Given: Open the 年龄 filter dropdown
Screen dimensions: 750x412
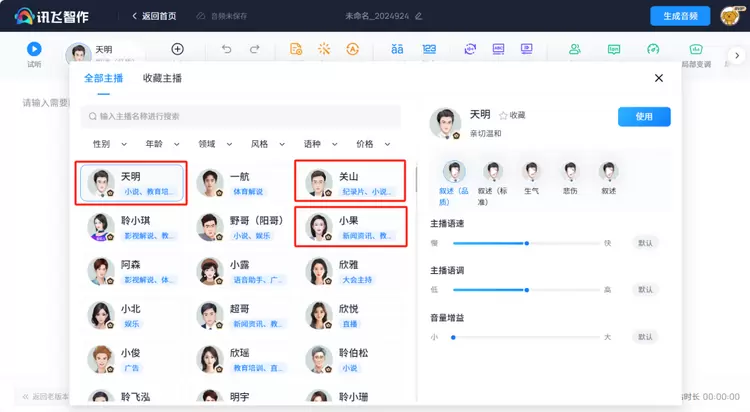Looking at the screenshot, I should point(160,144).
